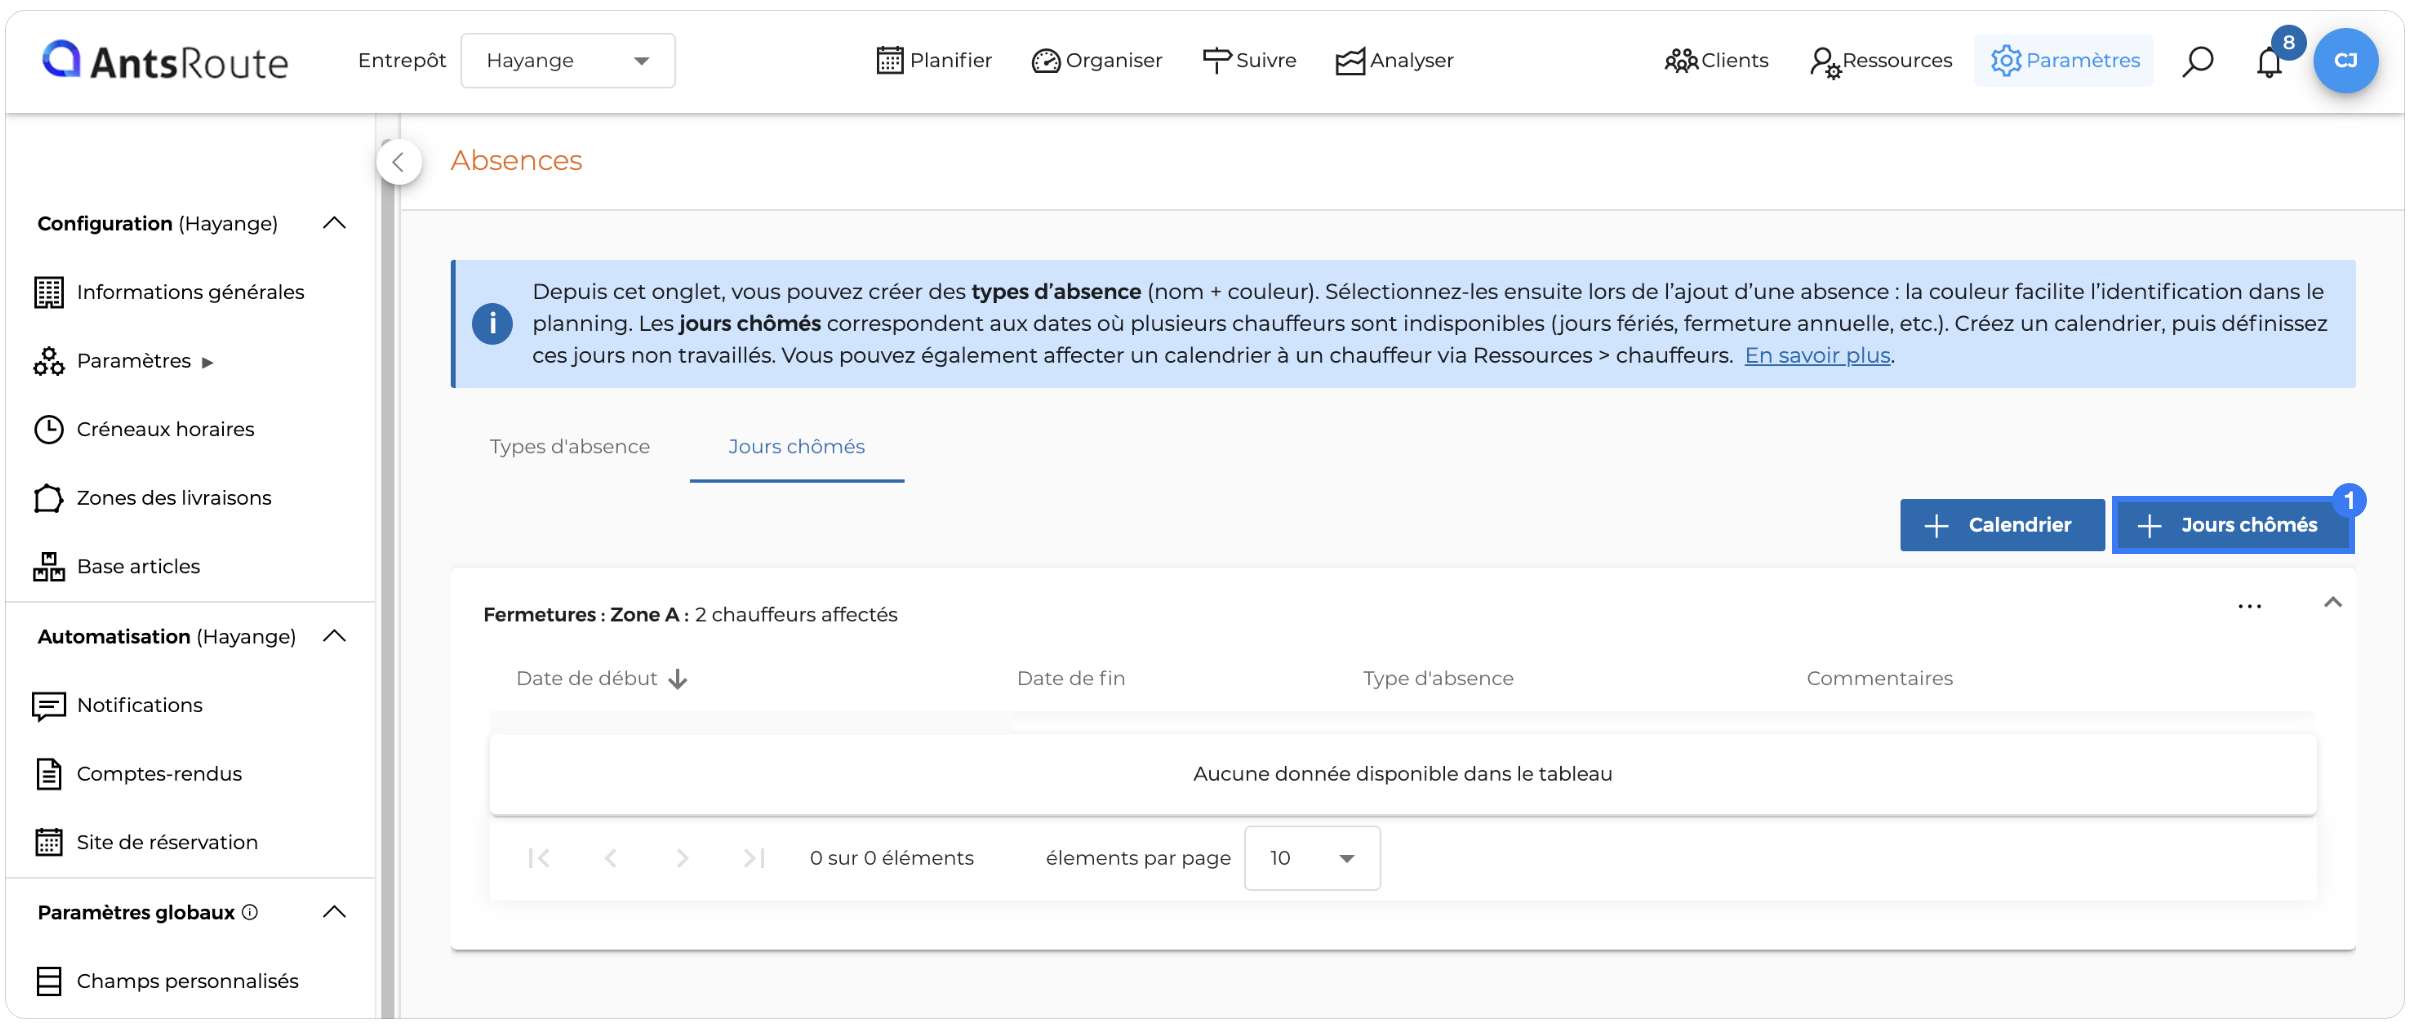This screenshot has width=2410, height=1024.
Task: Click the search magnifier icon
Action: point(2197,61)
